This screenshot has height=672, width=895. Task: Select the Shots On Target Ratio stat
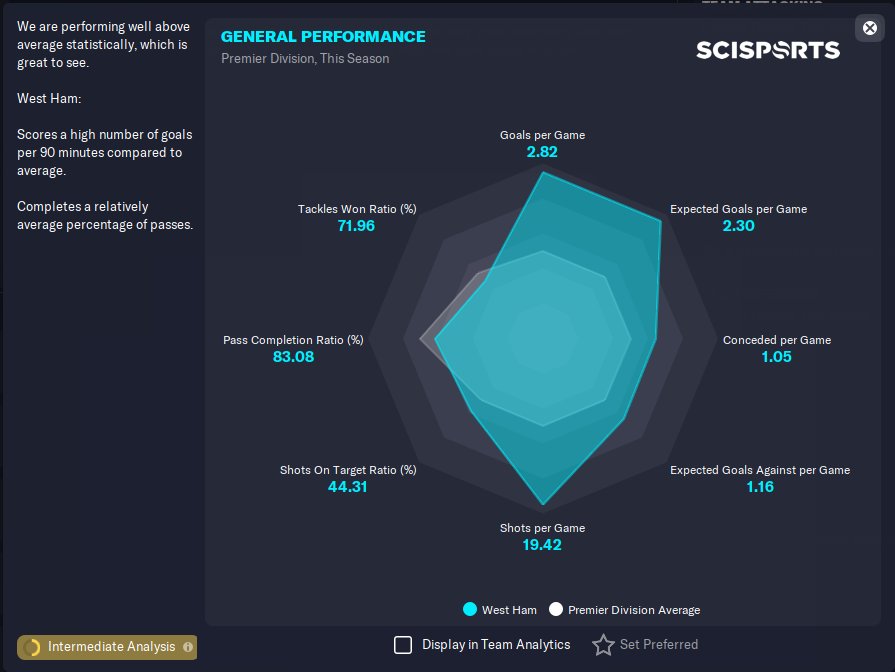click(348, 478)
